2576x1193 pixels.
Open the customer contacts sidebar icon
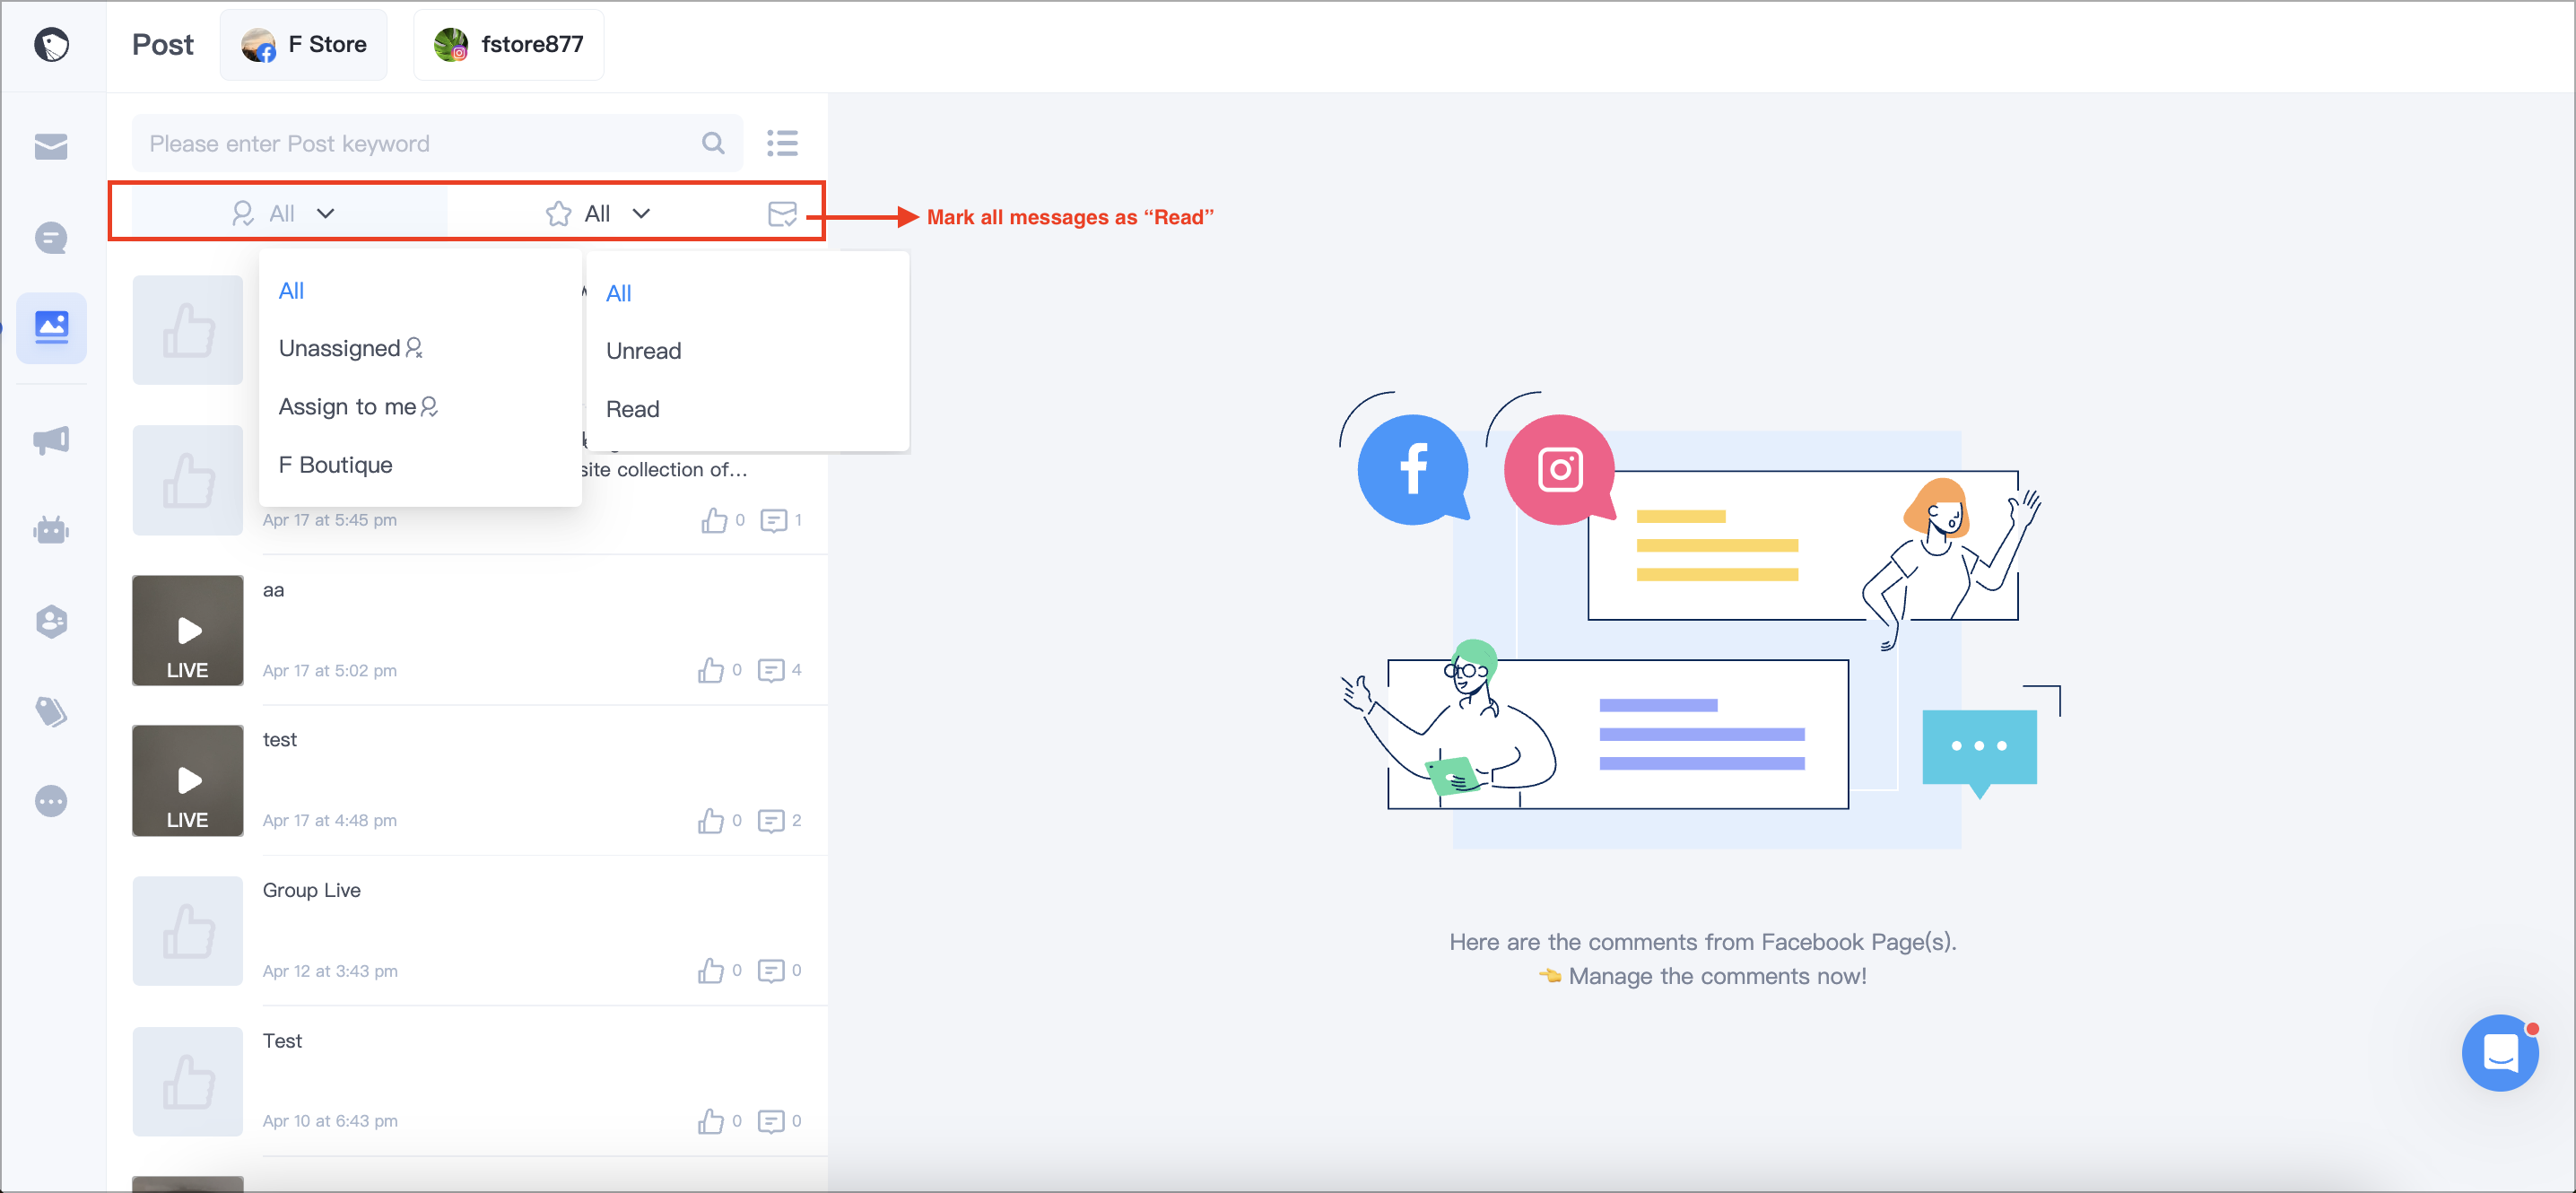pos(51,621)
